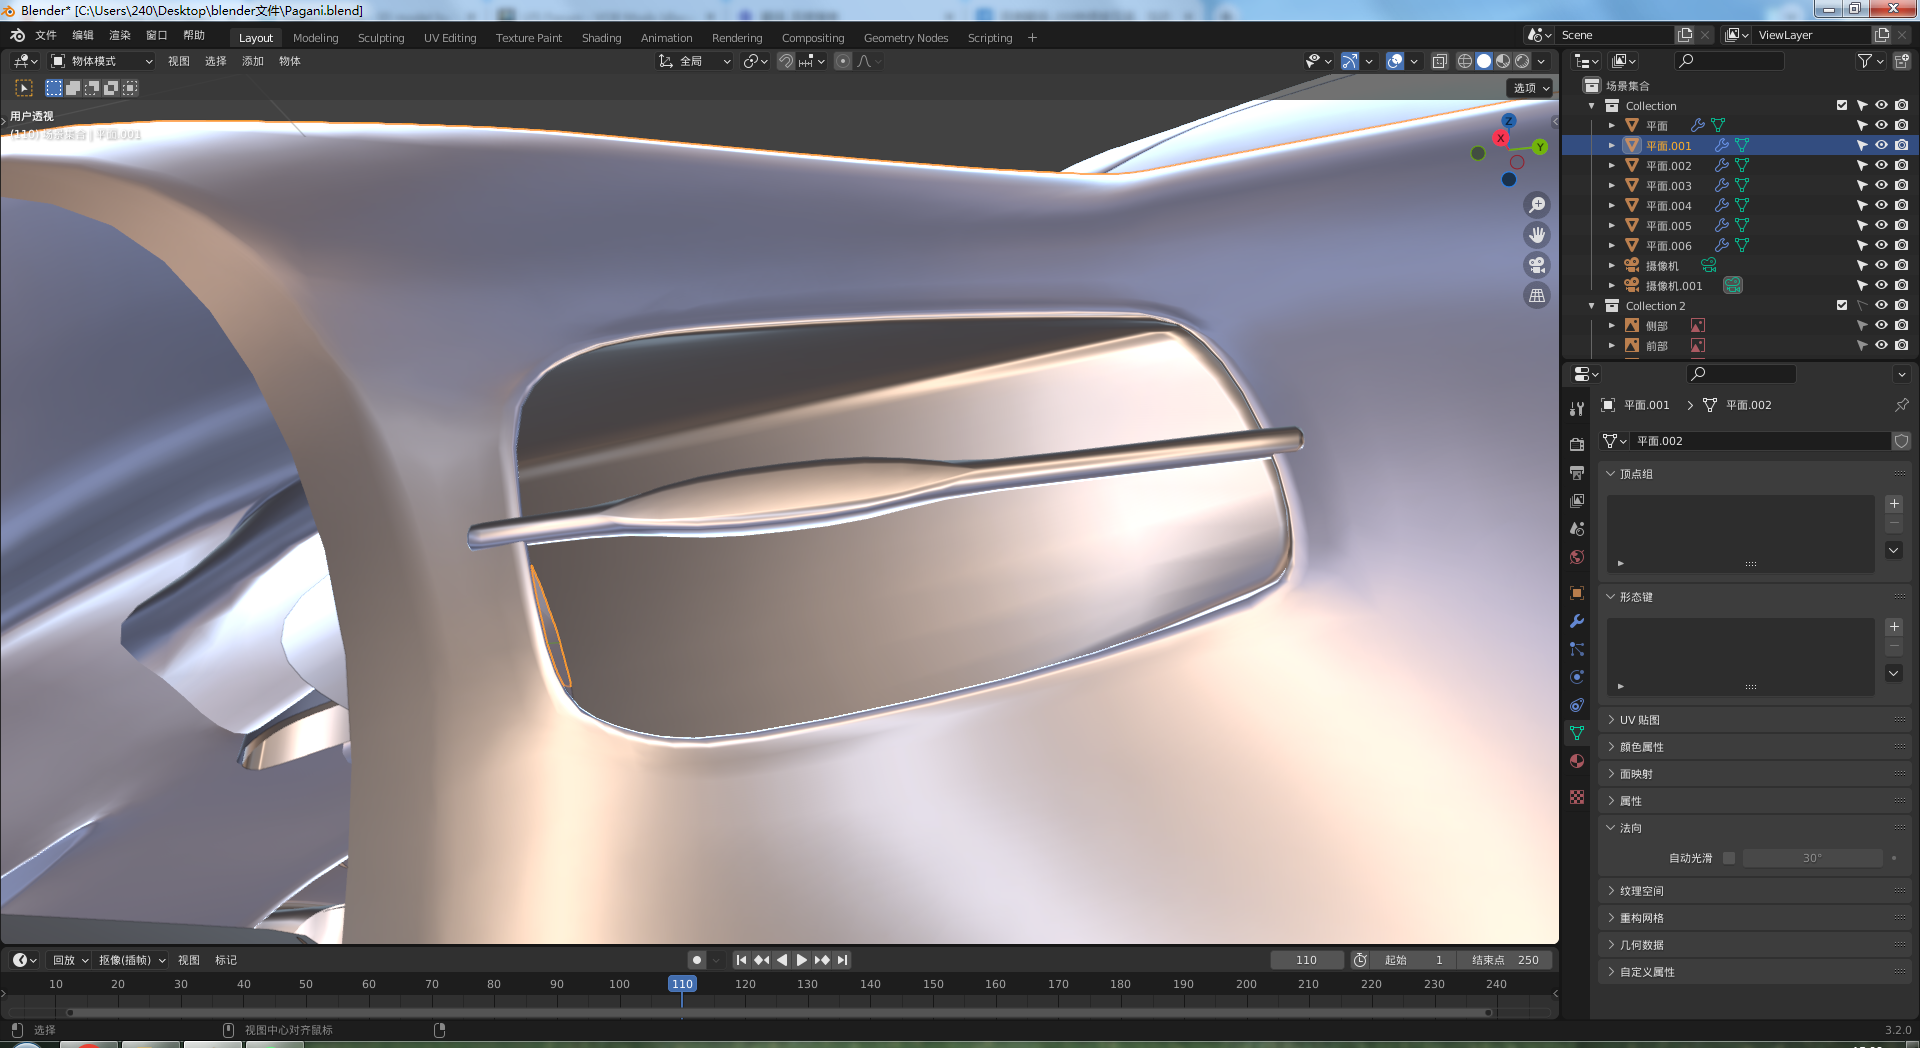1920x1048 pixels.
Task: Open the Object Constraints properties tab
Action: pyautogui.click(x=1577, y=705)
